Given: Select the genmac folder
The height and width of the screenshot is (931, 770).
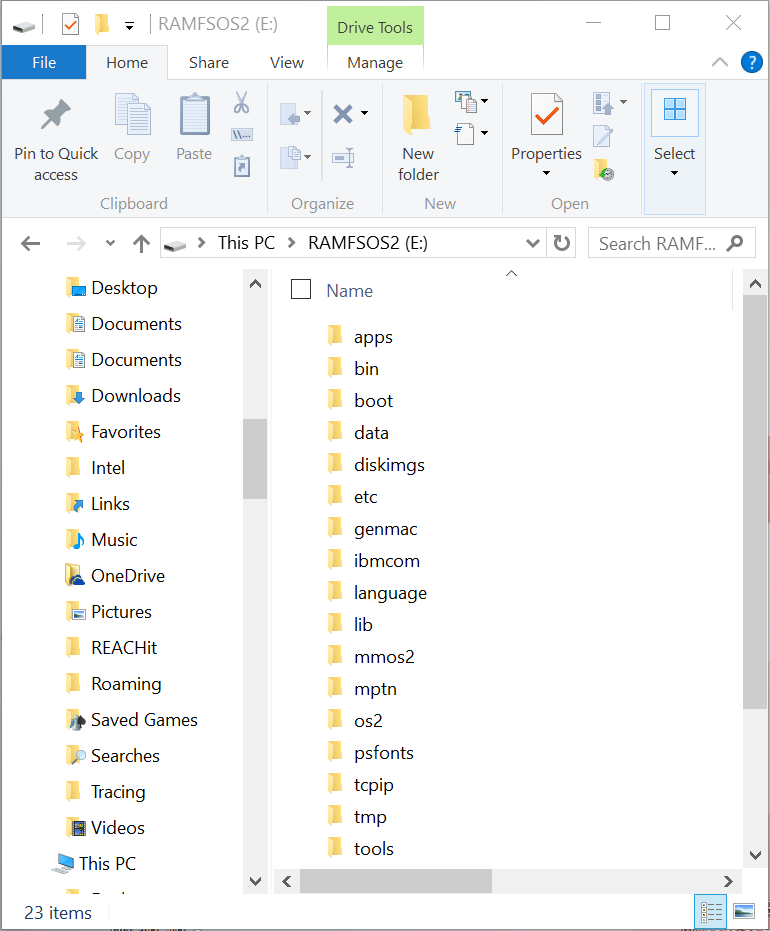Looking at the screenshot, I should (385, 529).
